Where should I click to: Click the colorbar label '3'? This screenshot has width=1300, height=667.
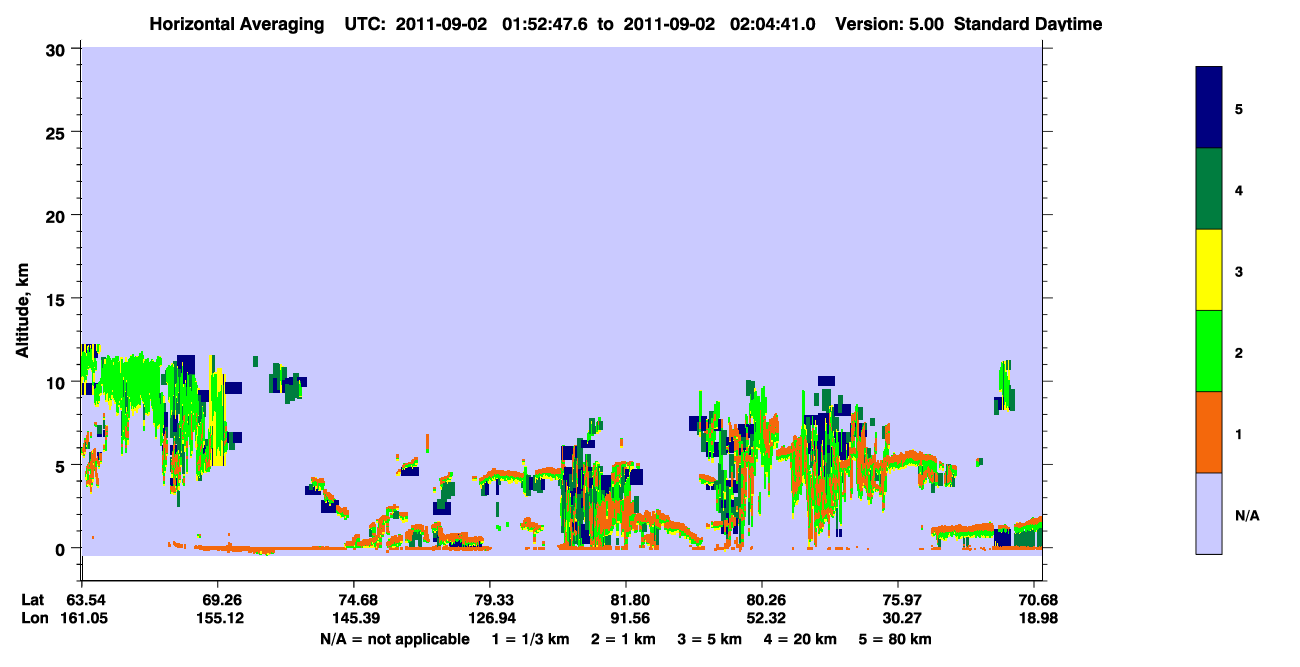[1239, 271]
